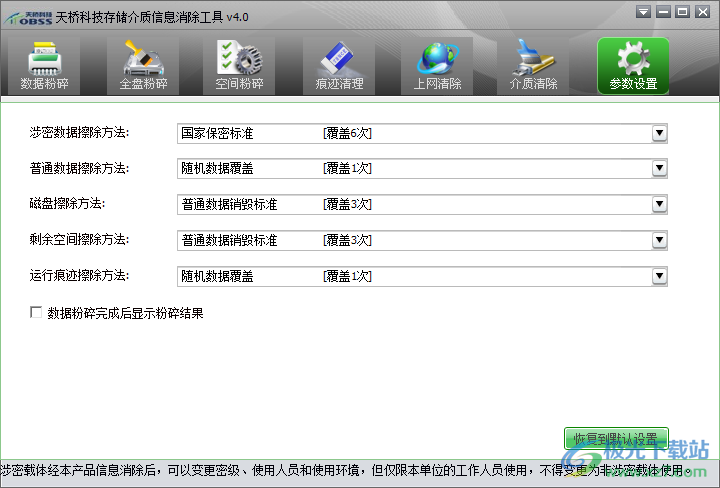
Task: Open the title bar dropdown menu arrow
Action: pos(643,12)
